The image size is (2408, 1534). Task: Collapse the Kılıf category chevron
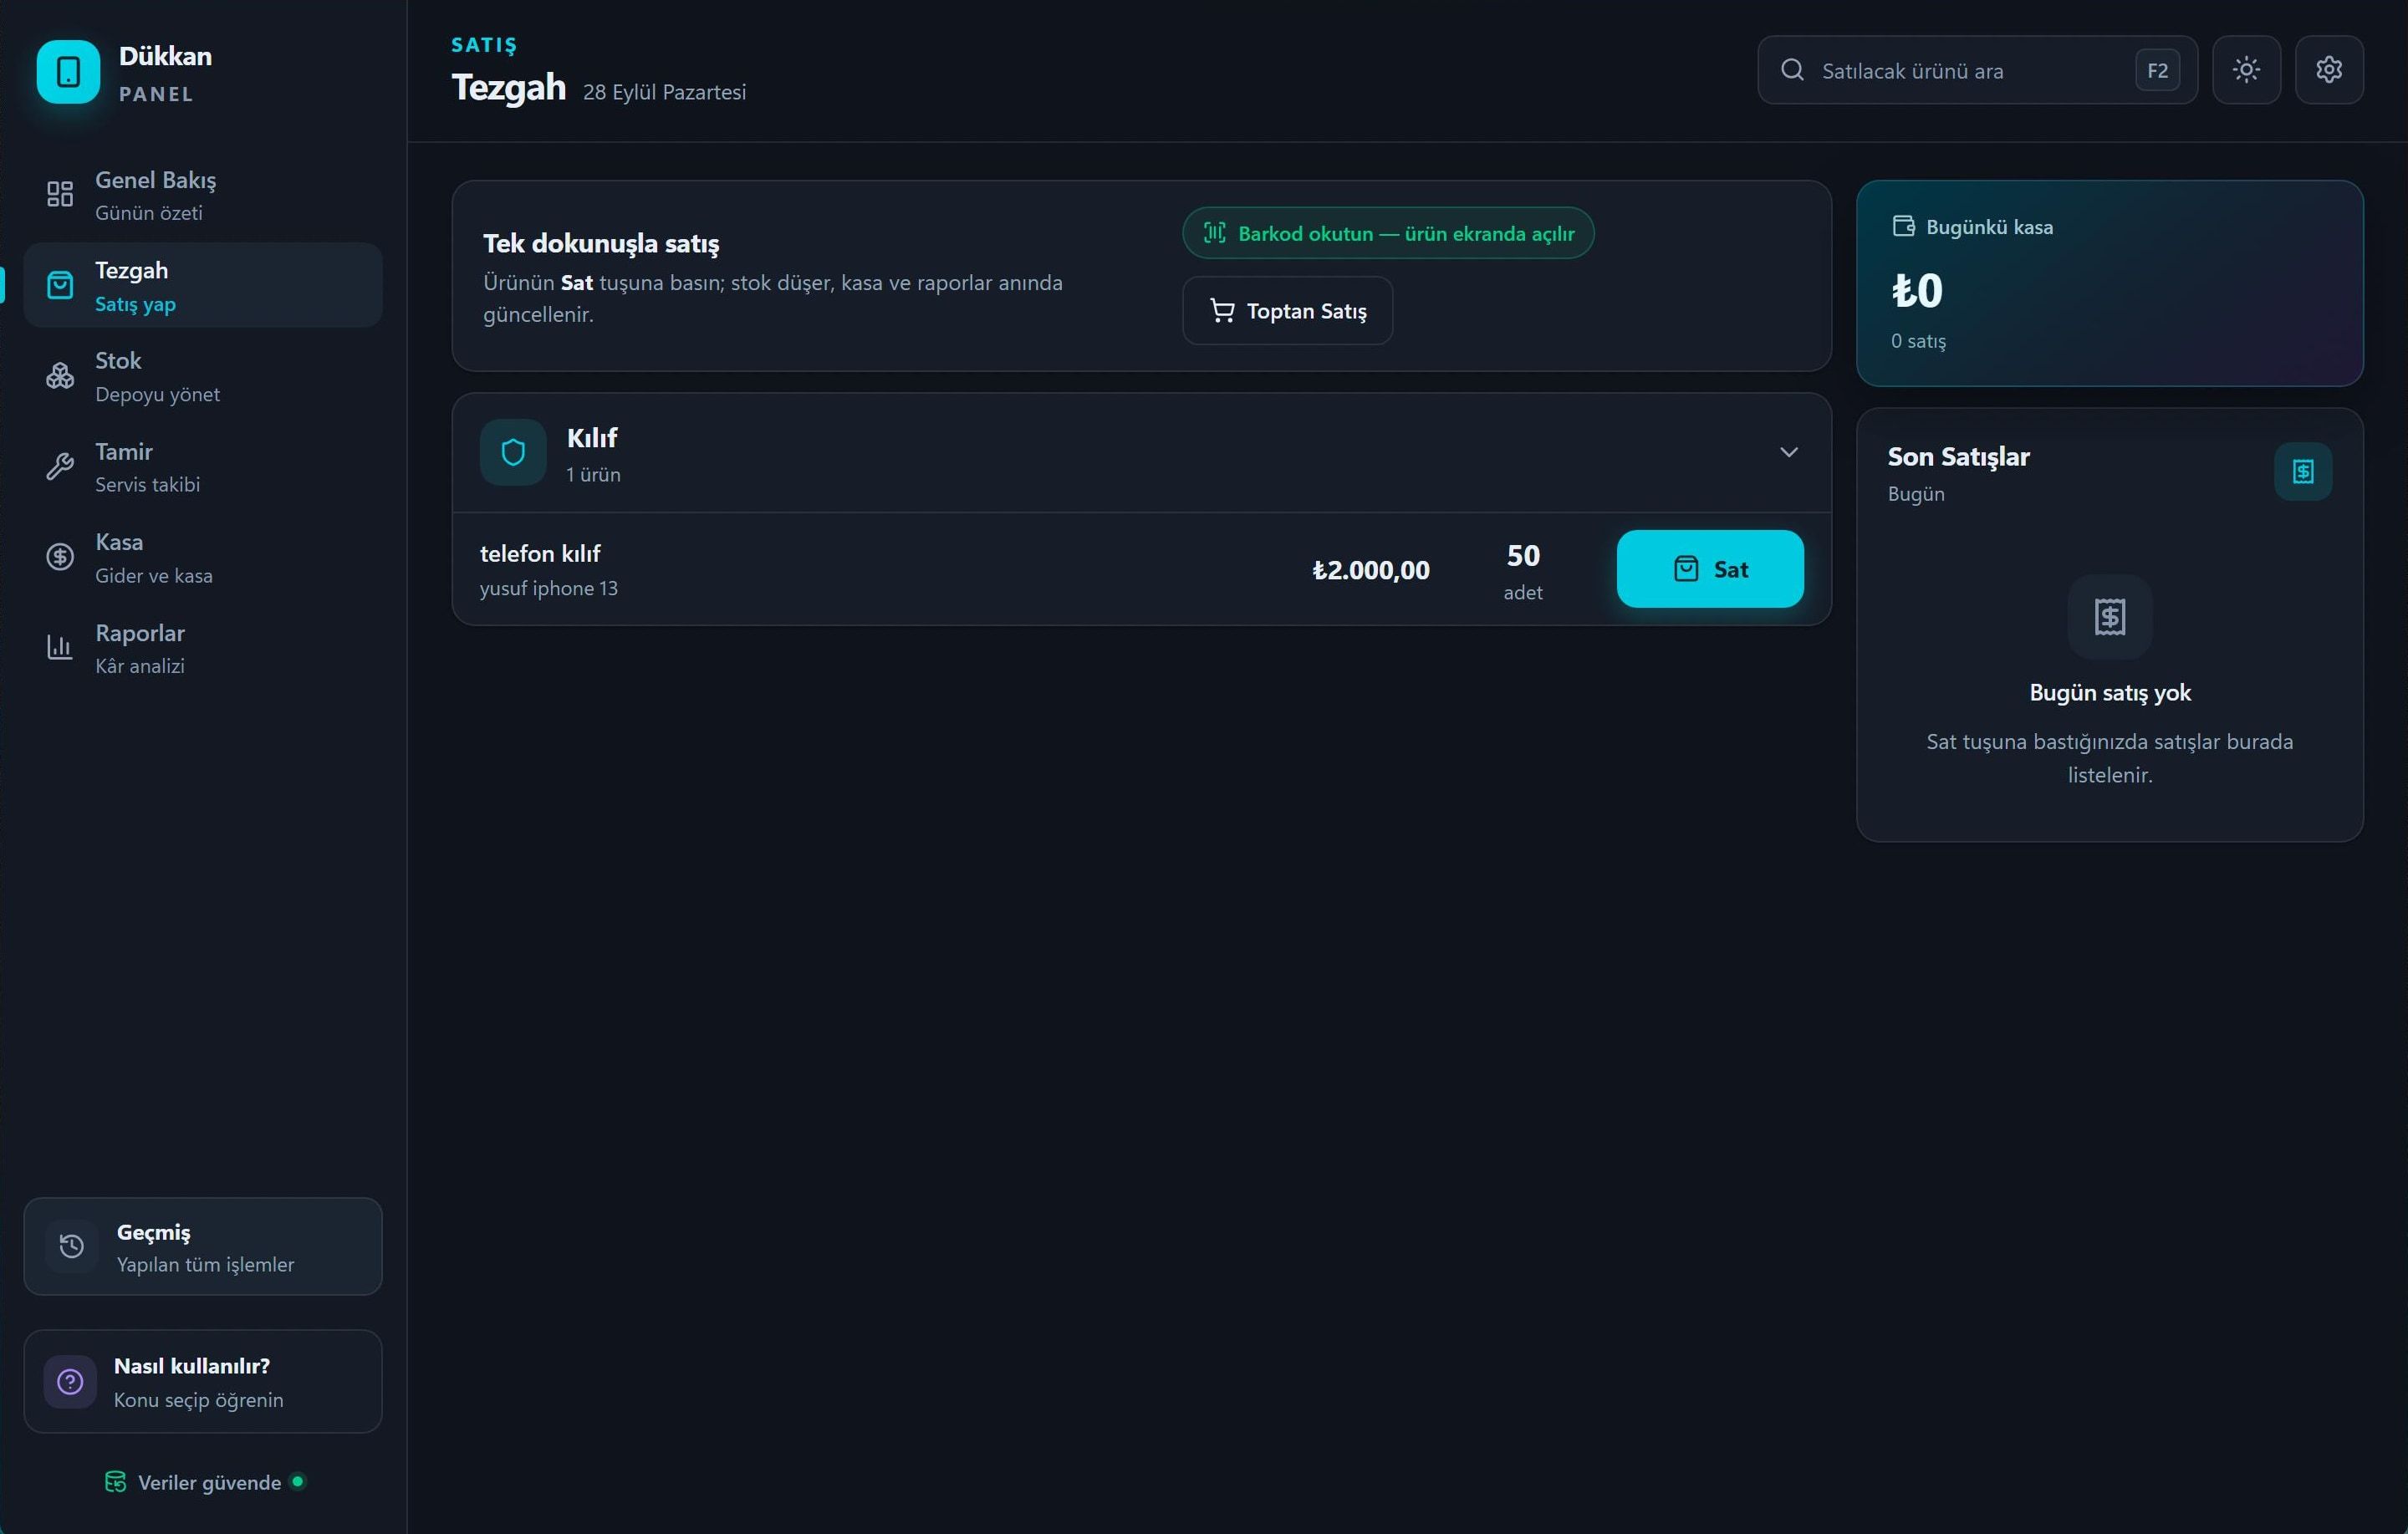(1789, 452)
